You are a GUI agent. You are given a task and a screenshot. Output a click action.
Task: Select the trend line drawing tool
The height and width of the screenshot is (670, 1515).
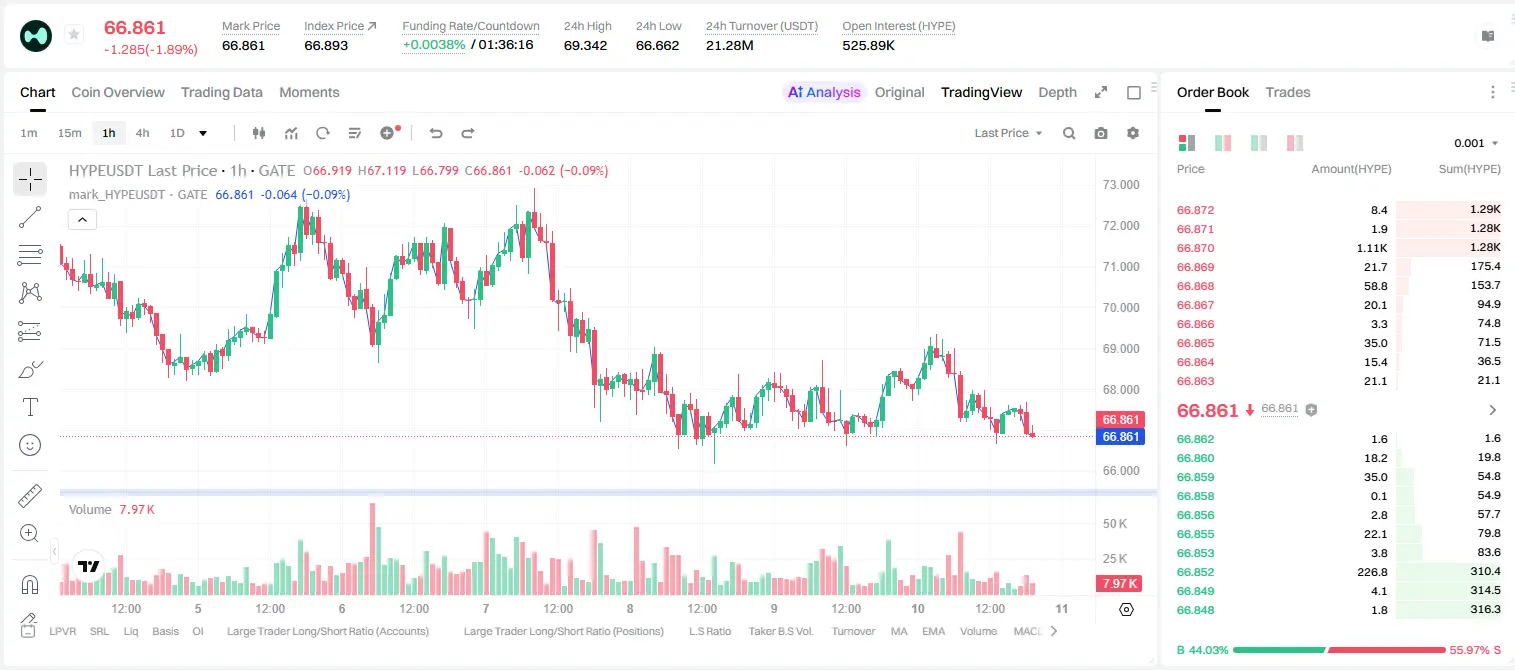click(30, 217)
